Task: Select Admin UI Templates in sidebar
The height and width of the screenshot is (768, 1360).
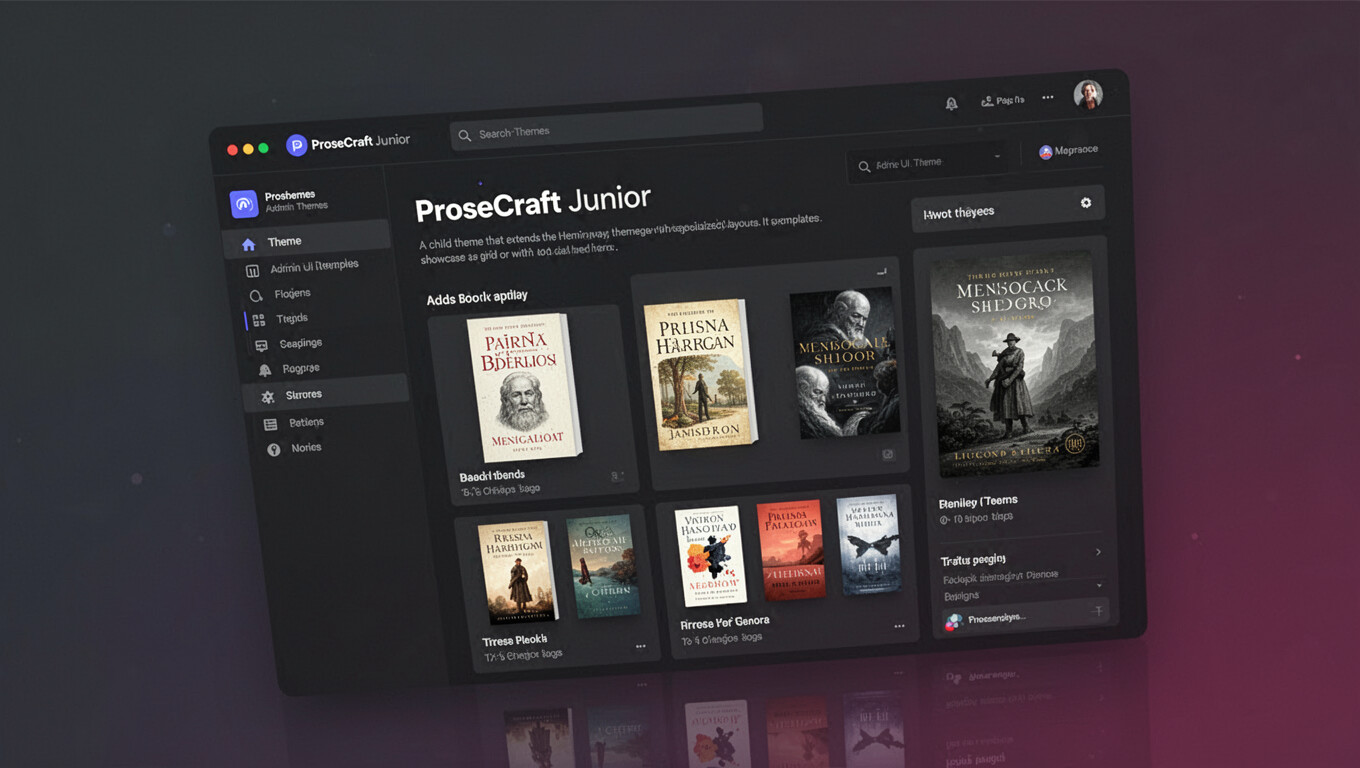Action: click(313, 267)
